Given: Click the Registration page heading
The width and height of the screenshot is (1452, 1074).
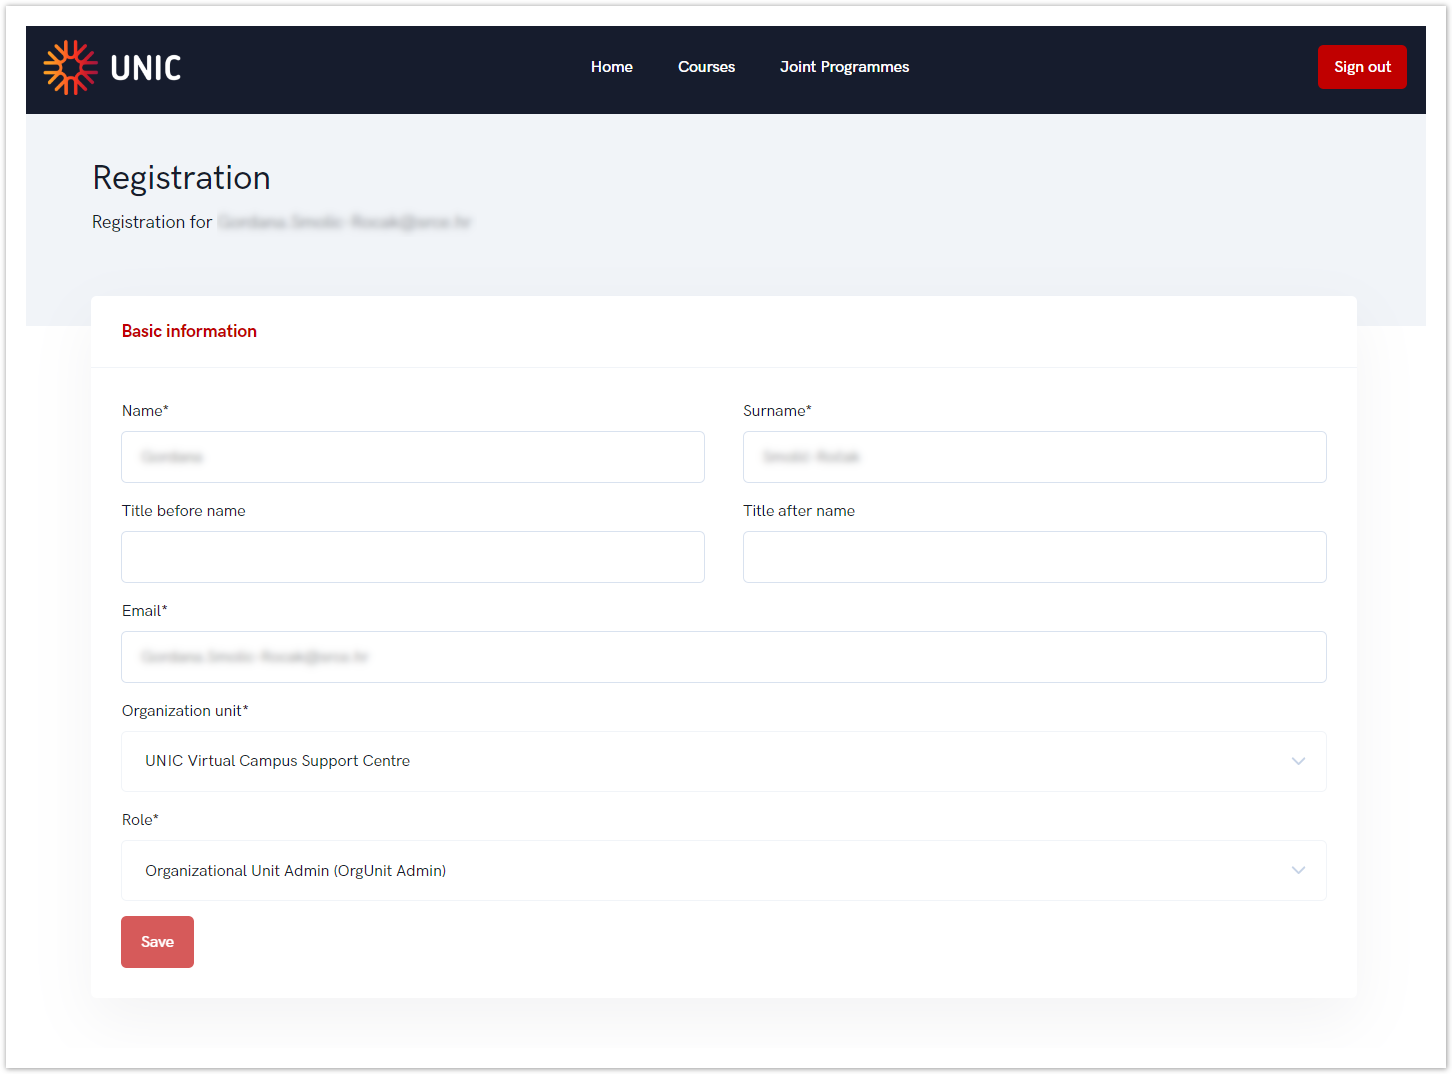Looking at the screenshot, I should [181, 178].
